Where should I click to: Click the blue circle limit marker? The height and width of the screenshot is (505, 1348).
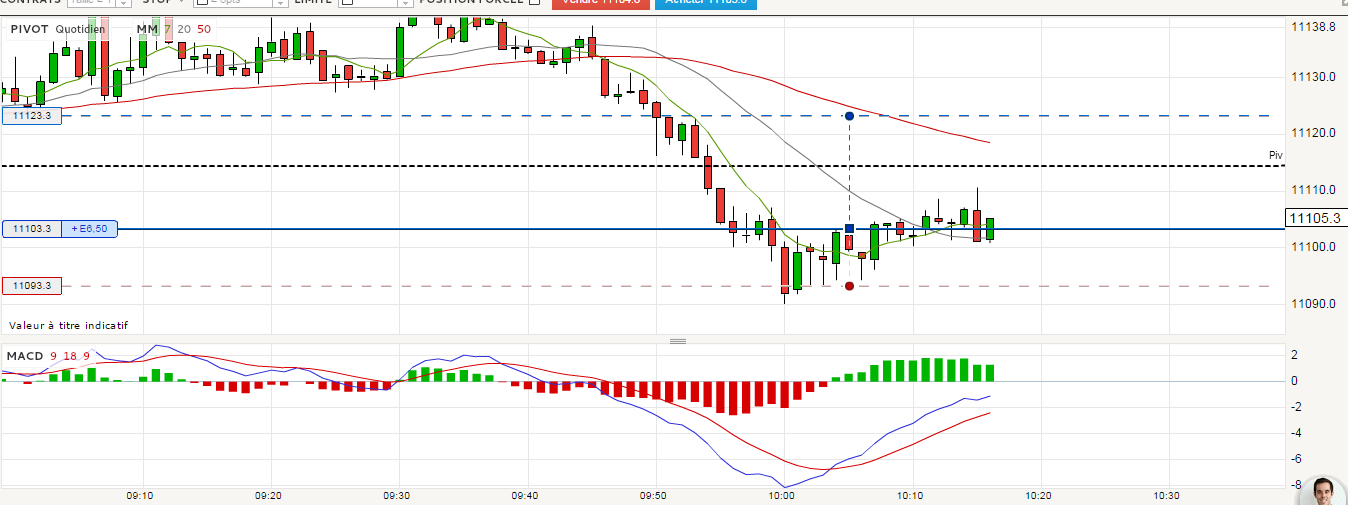(x=849, y=116)
